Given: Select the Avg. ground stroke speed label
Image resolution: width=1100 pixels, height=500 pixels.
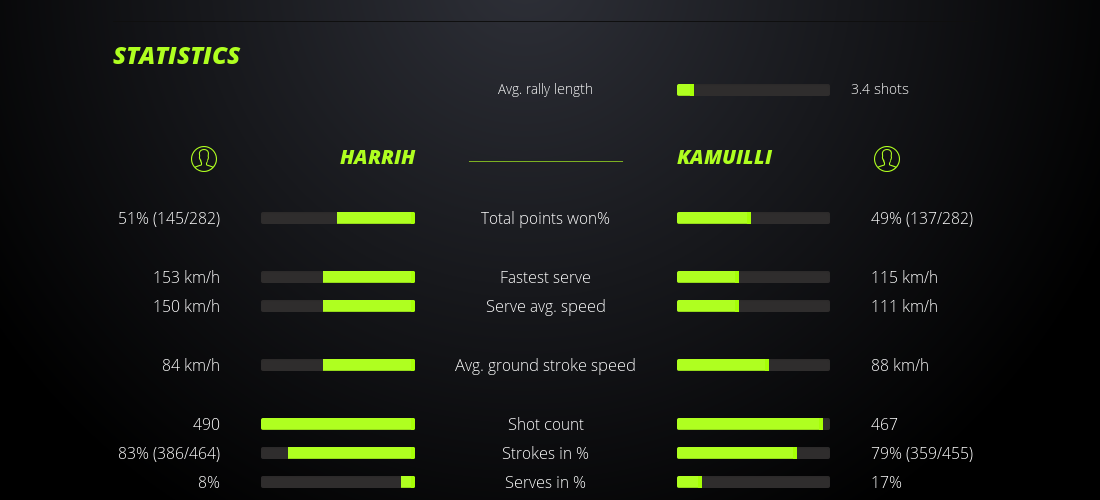Looking at the screenshot, I should pos(545,365).
